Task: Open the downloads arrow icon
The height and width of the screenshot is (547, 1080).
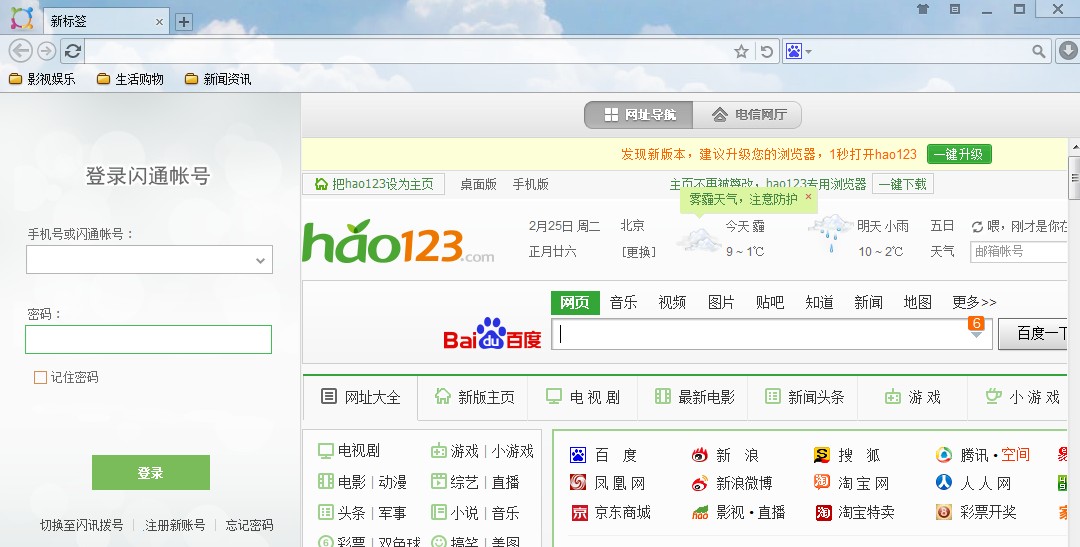Action: click(x=1067, y=51)
